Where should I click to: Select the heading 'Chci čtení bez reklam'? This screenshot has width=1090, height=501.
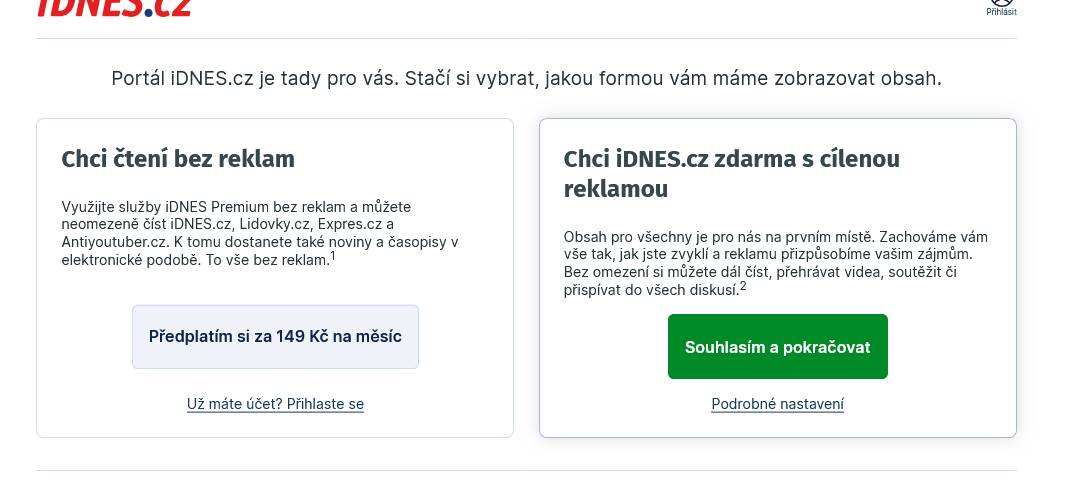pyautogui.click(x=178, y=159)
